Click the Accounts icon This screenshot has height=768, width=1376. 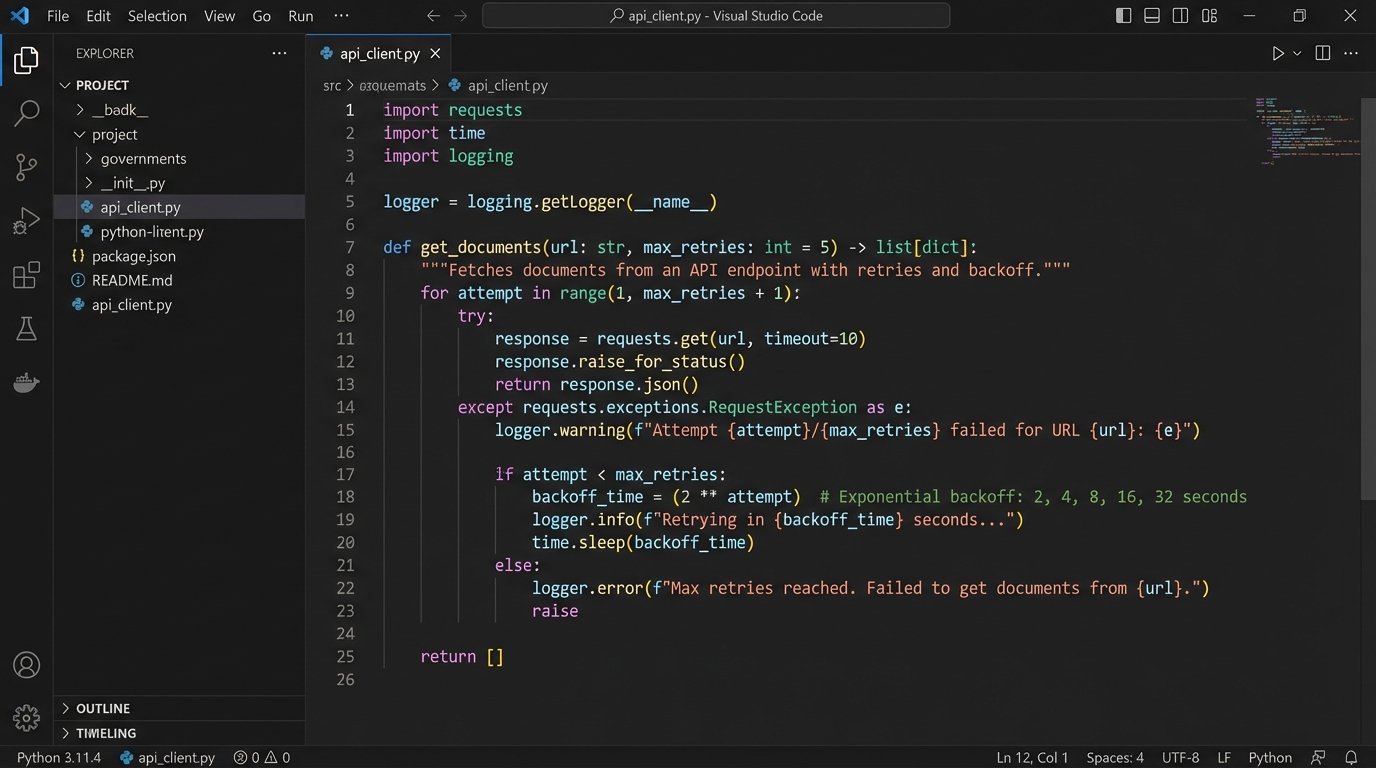26,665
